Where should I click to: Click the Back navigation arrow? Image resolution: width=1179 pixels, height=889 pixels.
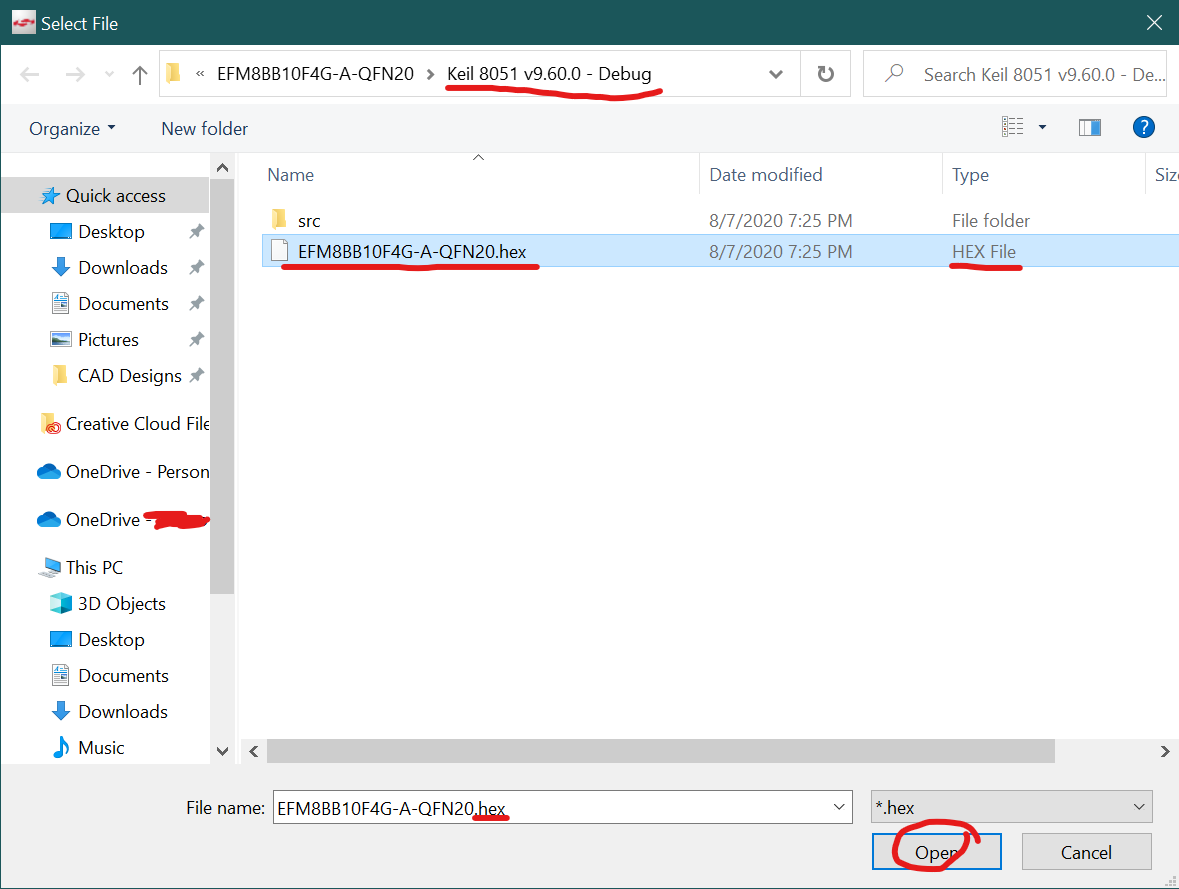point(29,73)
